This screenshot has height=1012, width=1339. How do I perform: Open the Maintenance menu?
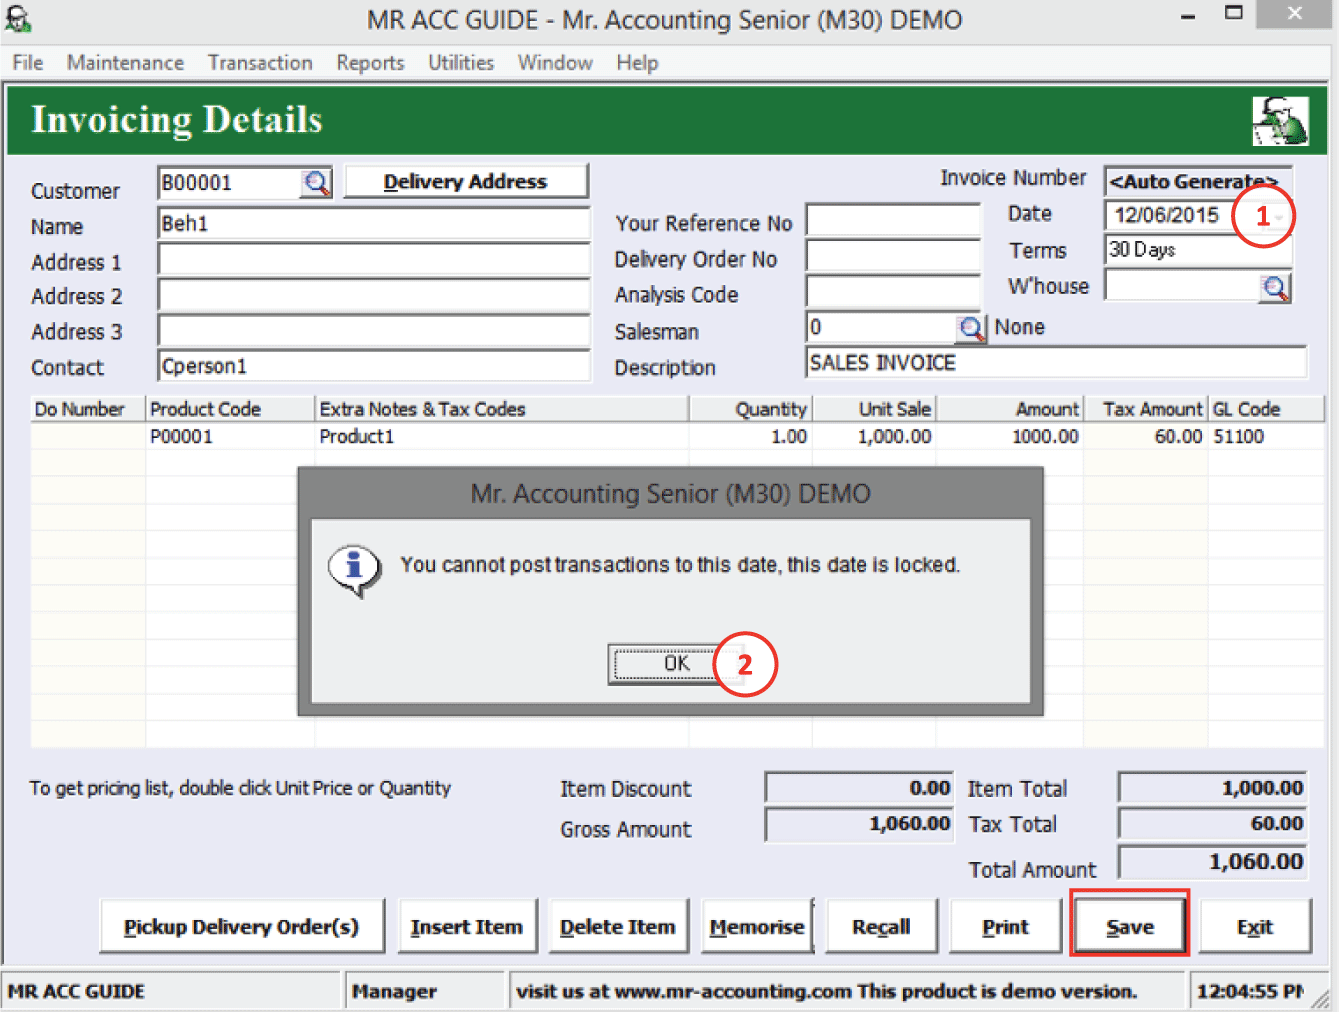[125, 63]
